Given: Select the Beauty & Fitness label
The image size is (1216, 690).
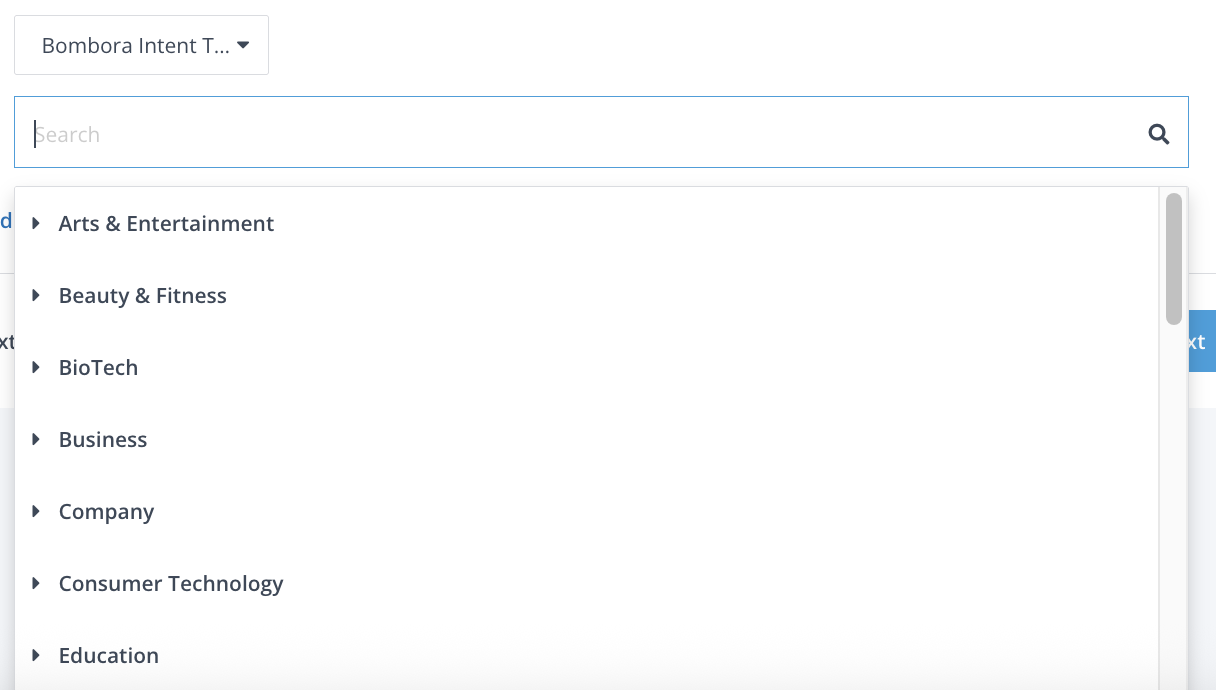Looking at the screenshot, I should point(143,296).
